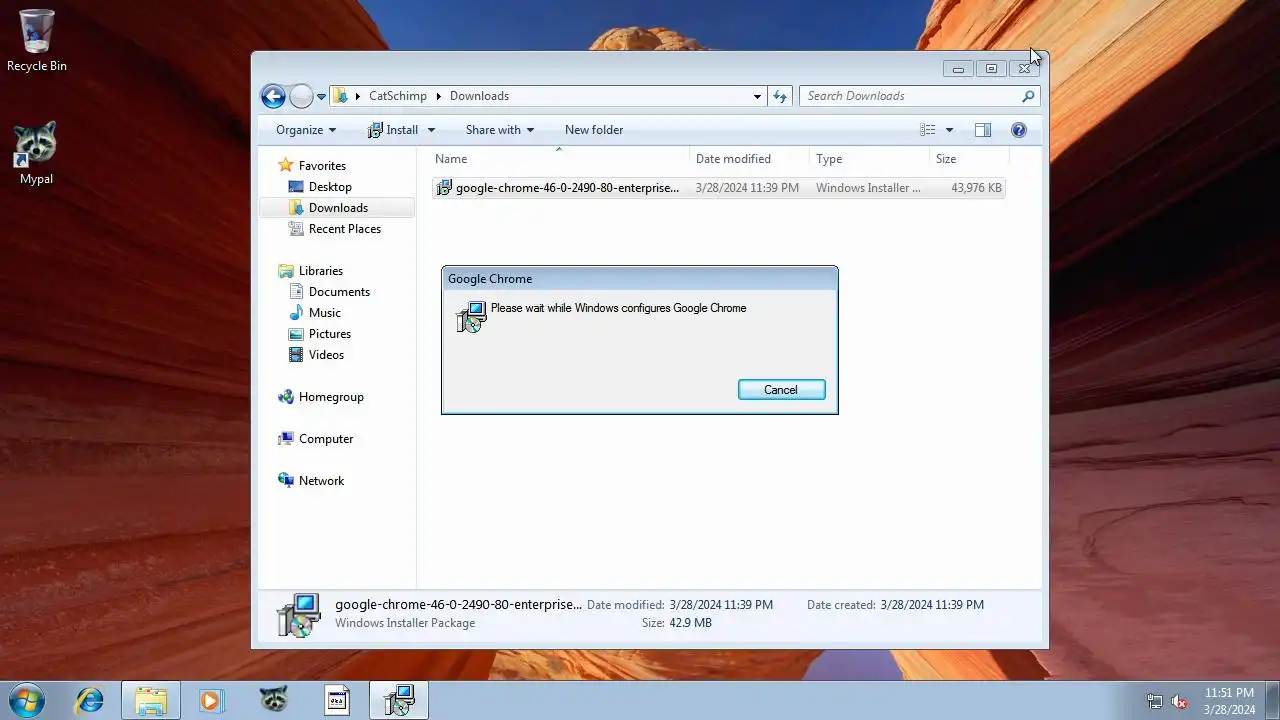Select Downloads under Favorites
The image size is (1280, 720).
[338, 208]
